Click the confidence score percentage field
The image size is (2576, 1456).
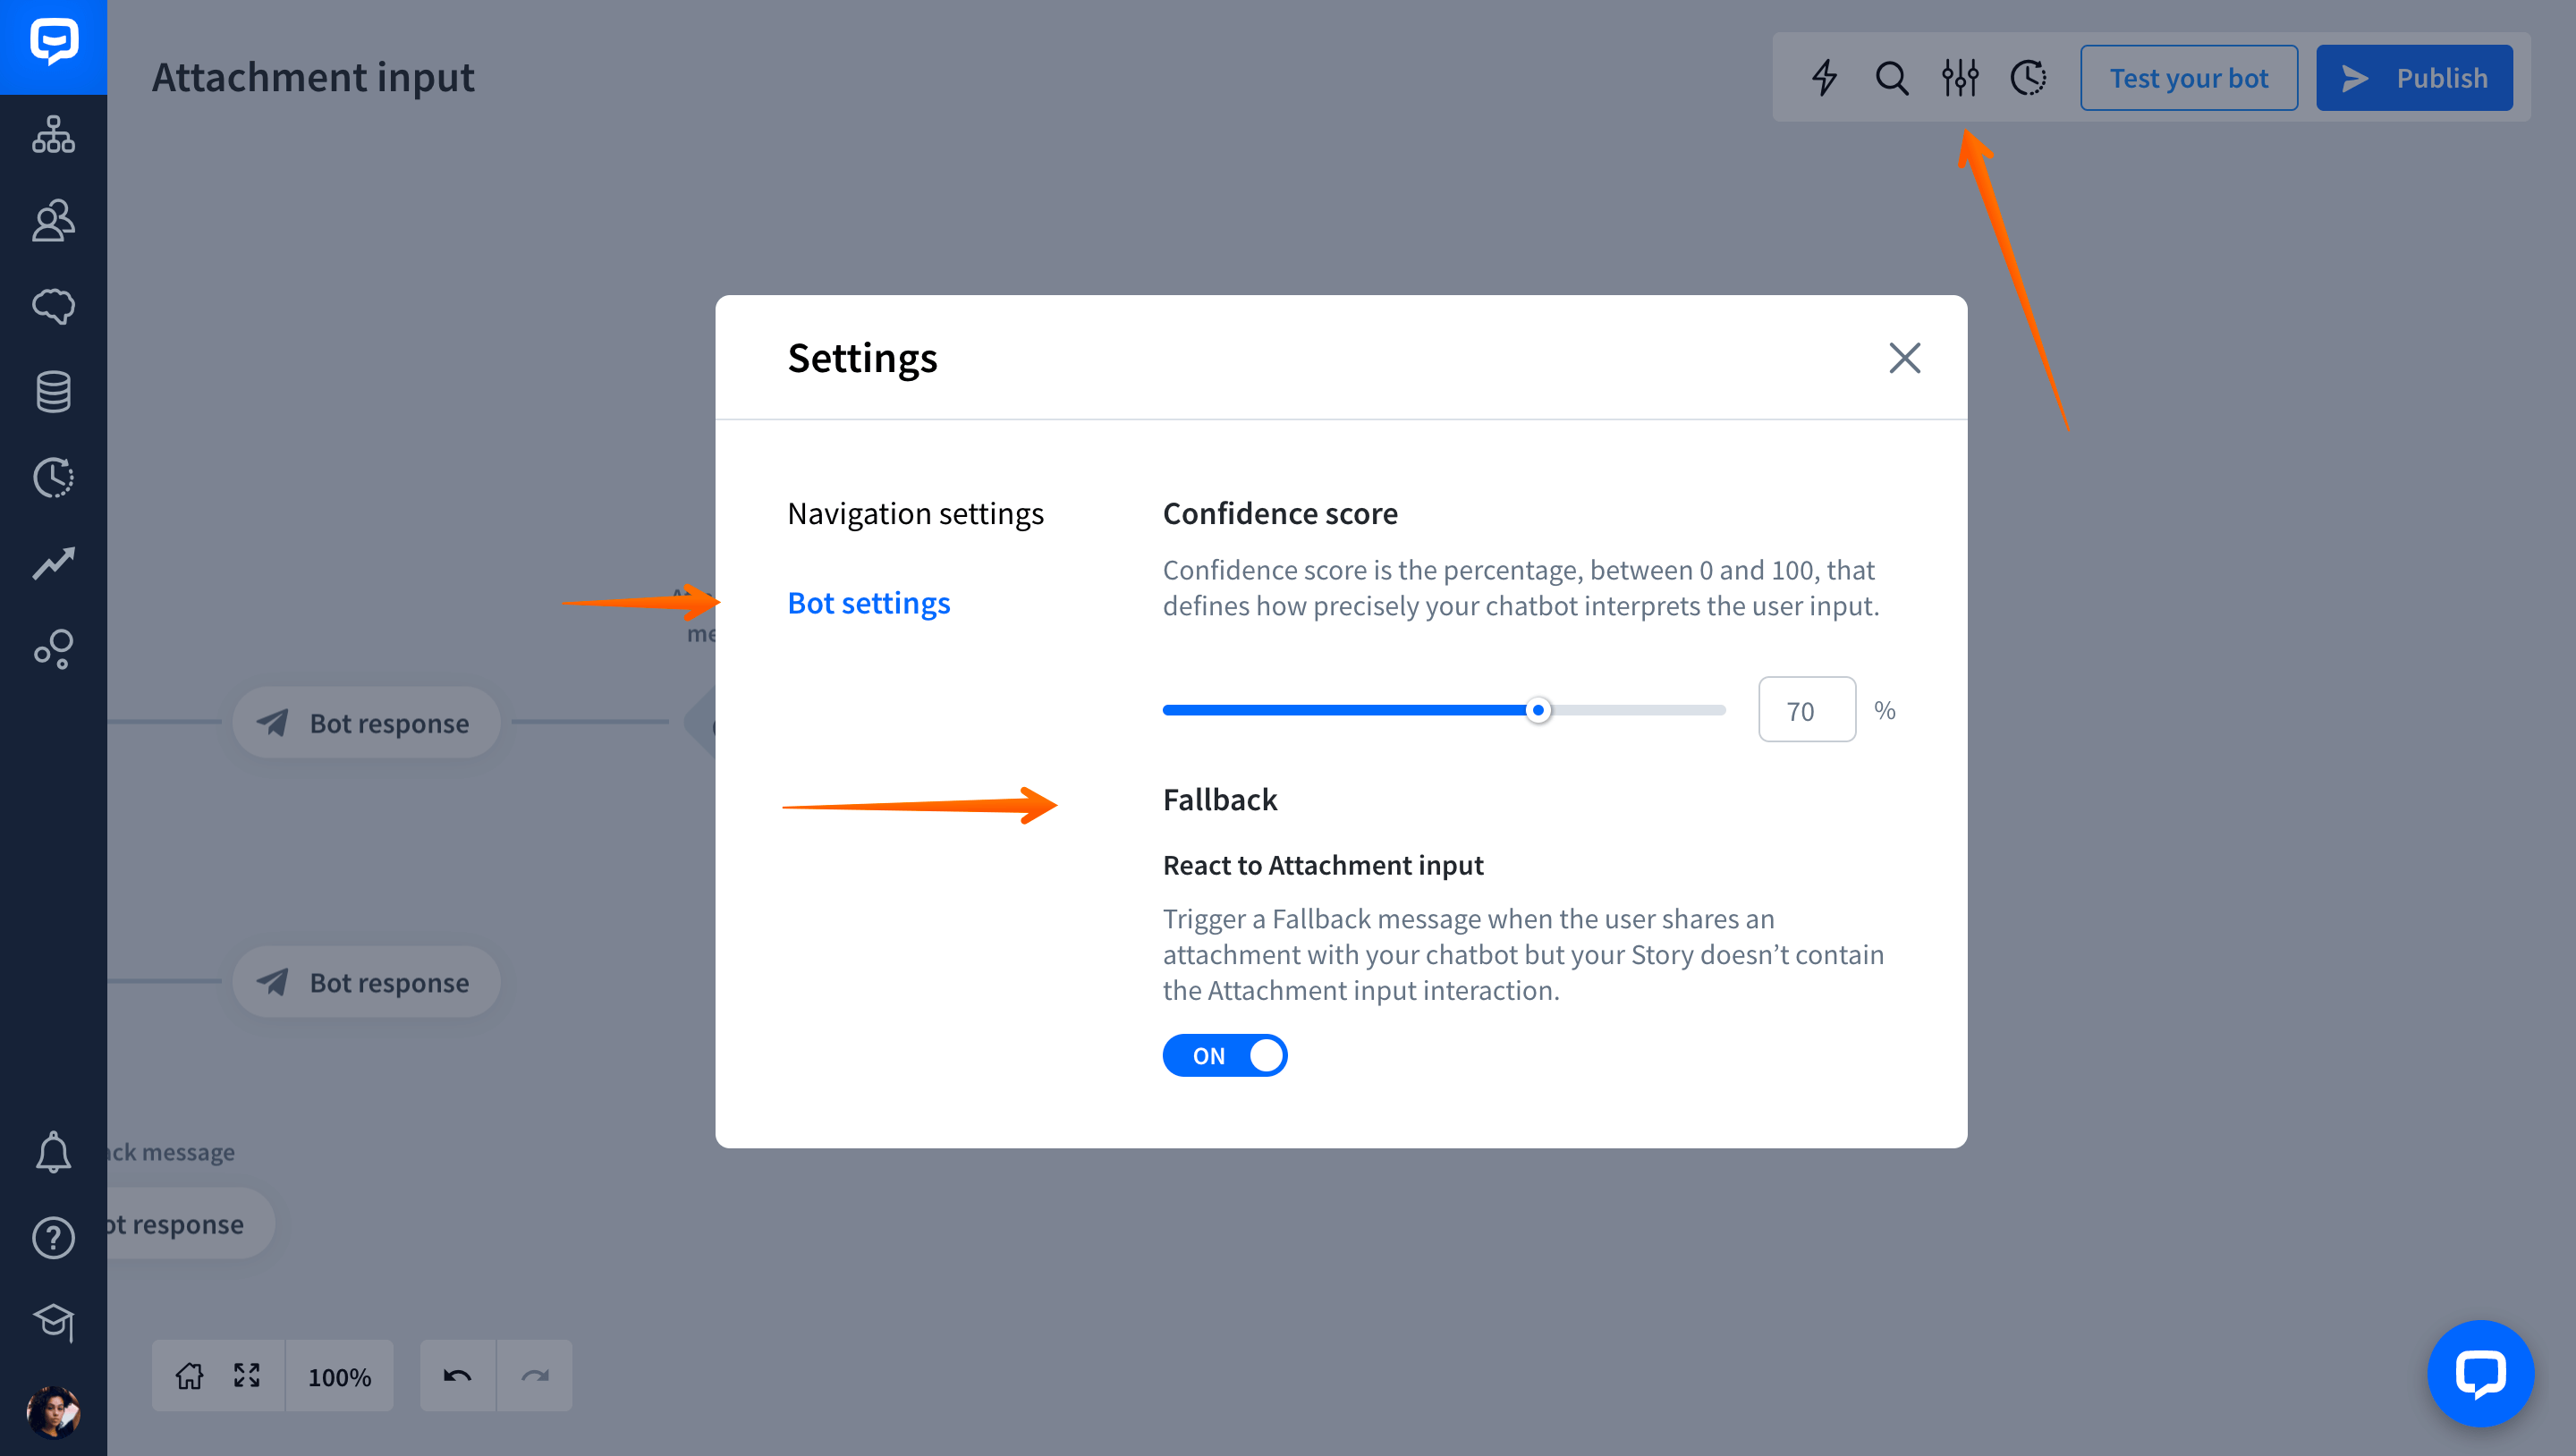1806,710
